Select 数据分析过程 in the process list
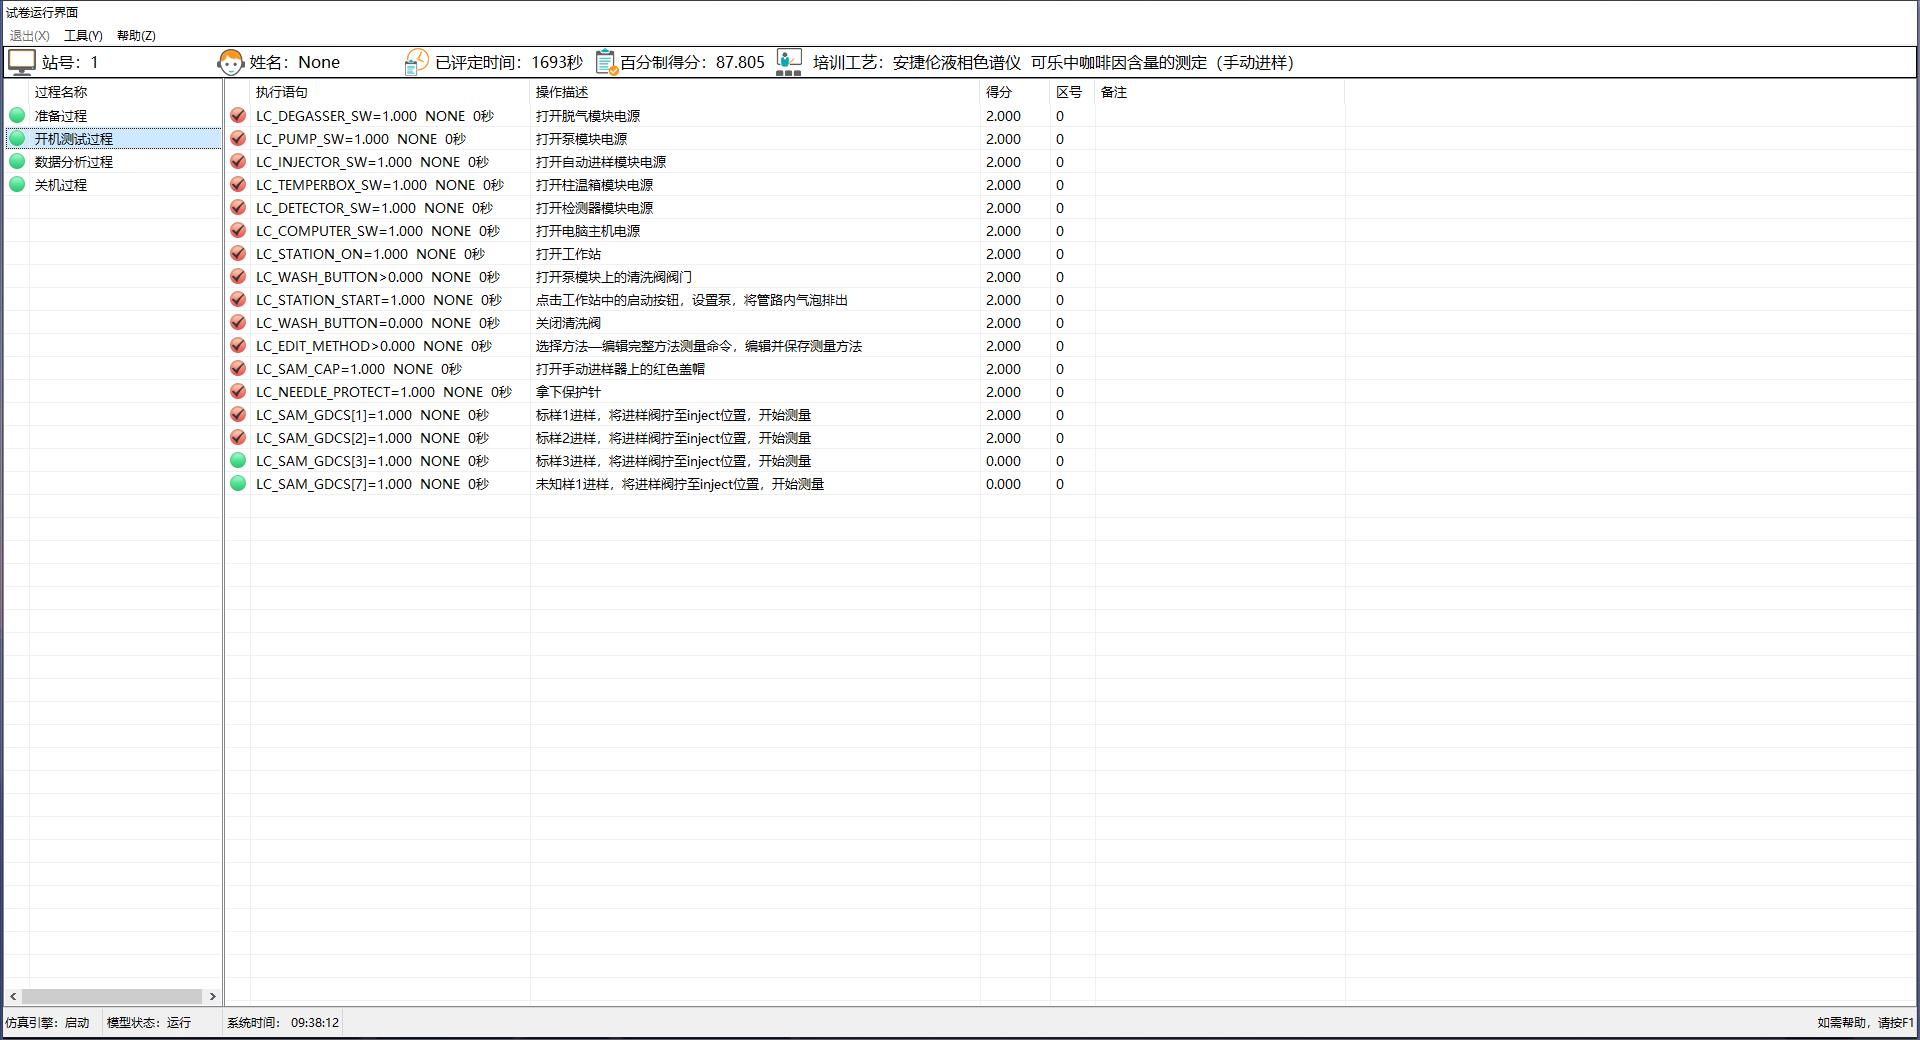Viewport: 1920px width, 1040px height. (x=74, y=162)
